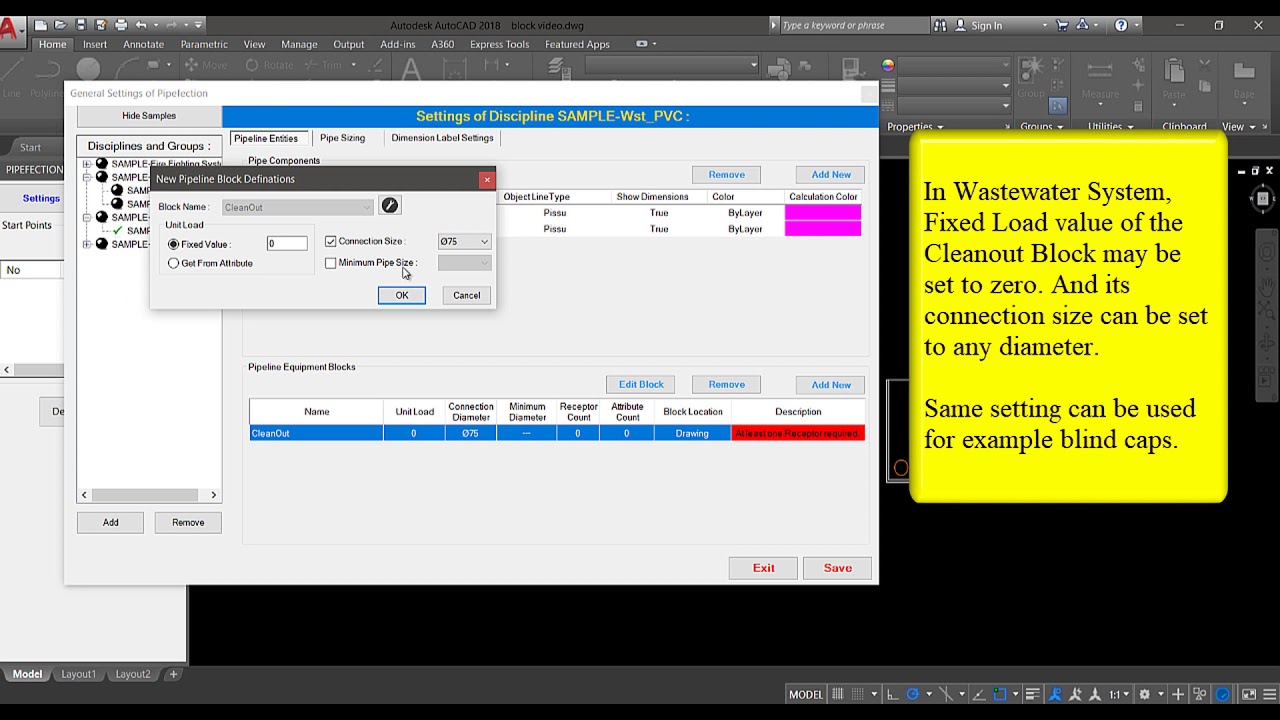
Task: Toggle lineweight display icon in status bar
Action: point(1033,694)
